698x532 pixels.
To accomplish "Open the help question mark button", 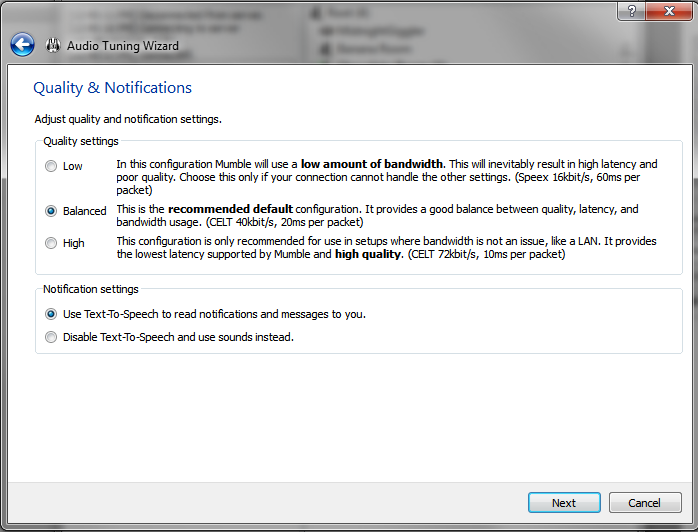I will pos(631,11).
